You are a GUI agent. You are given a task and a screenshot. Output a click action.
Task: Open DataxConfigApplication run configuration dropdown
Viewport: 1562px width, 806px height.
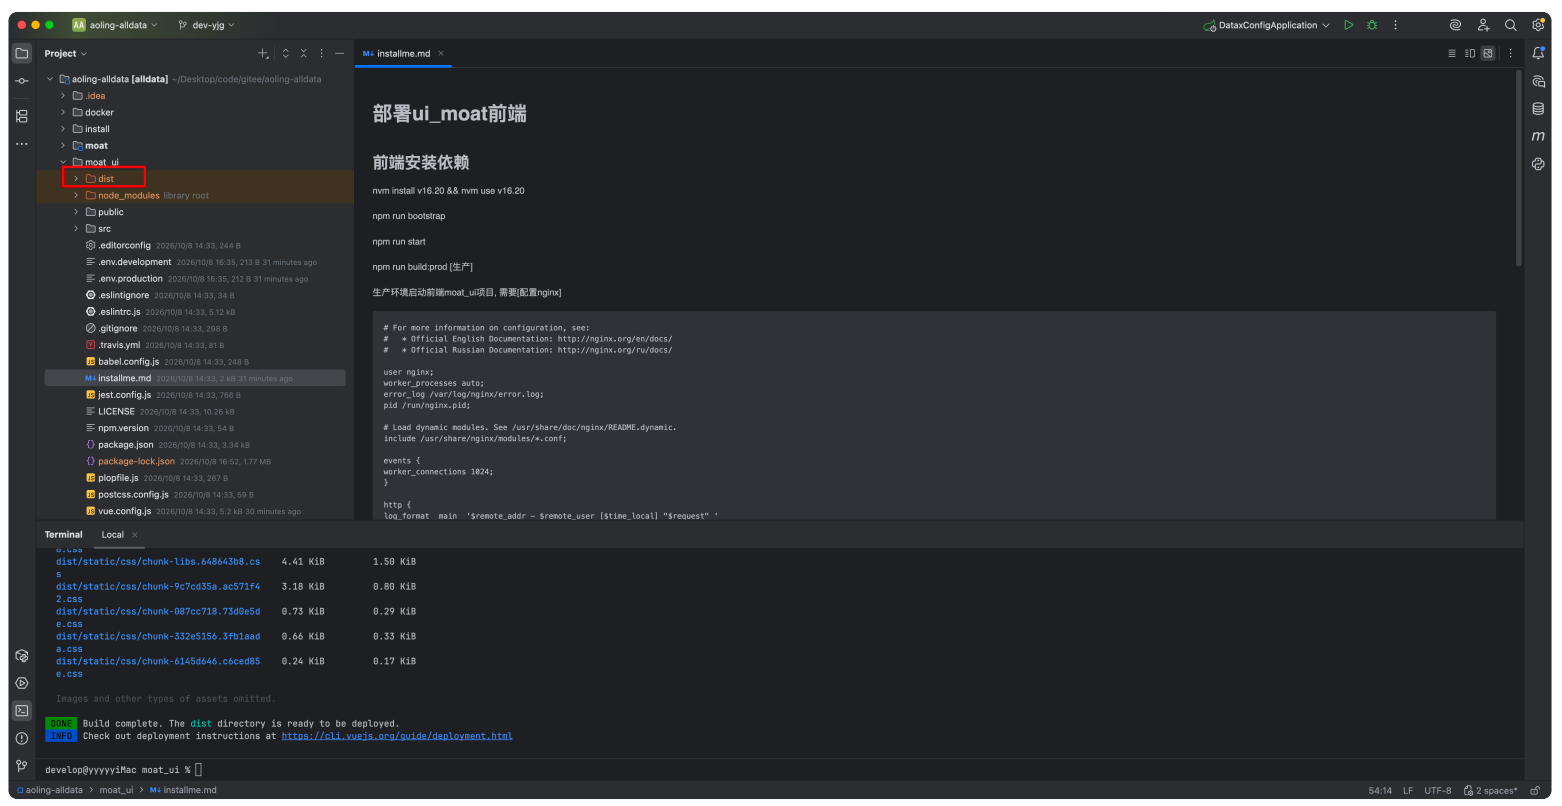tap(1267, 25)
